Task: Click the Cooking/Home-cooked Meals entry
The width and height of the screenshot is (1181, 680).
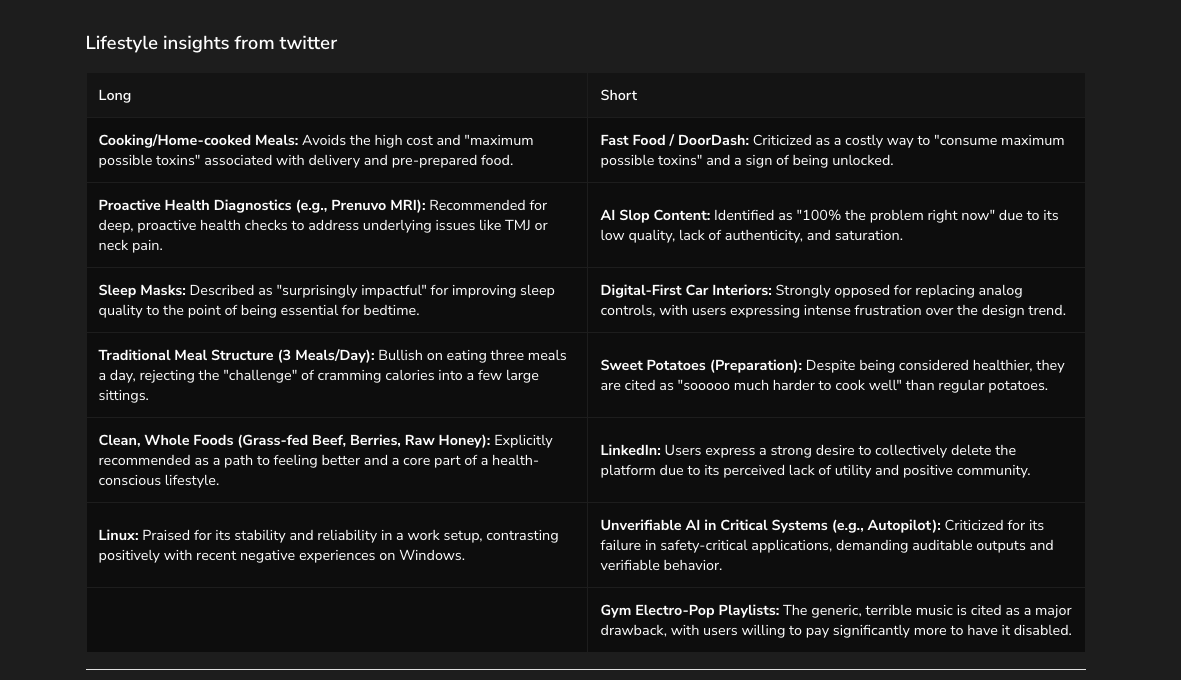Action: 198,140
